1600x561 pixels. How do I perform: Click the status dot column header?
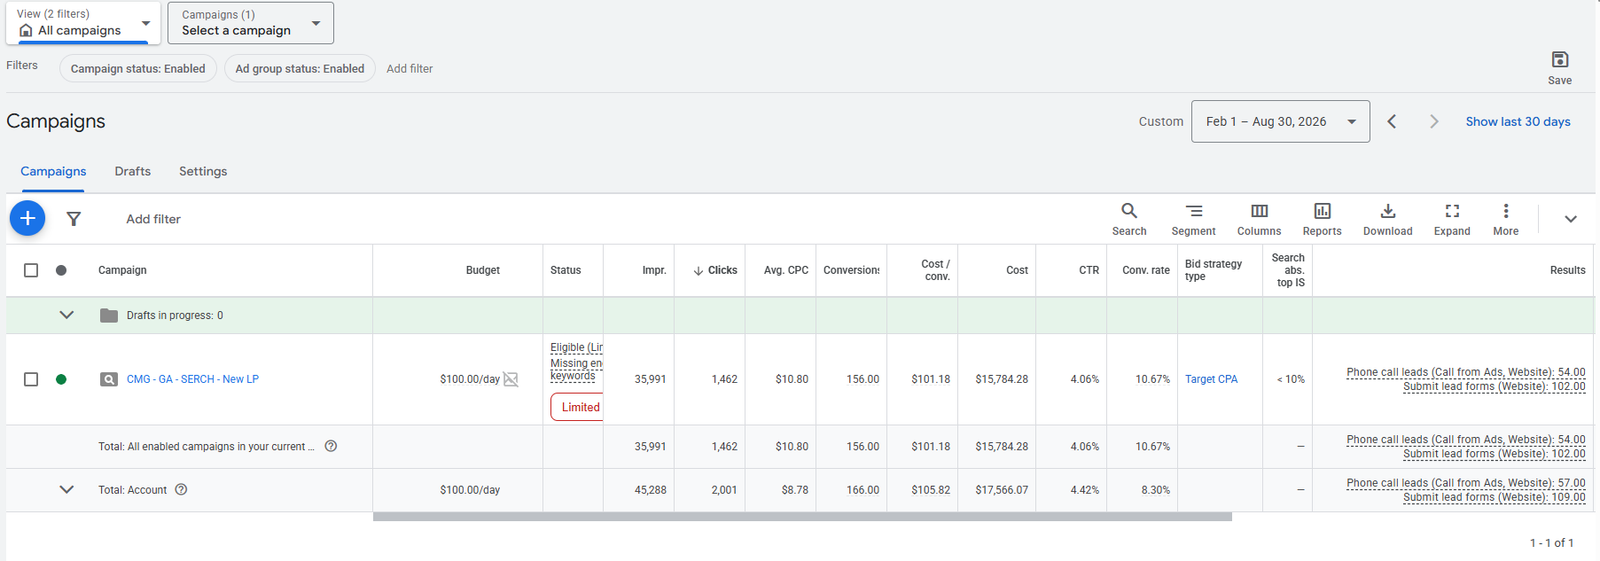(61, 270)
